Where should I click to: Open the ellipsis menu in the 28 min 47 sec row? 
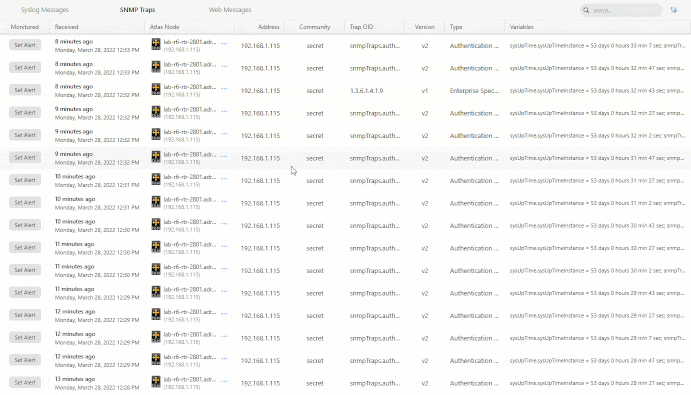[x=224, y=358]
